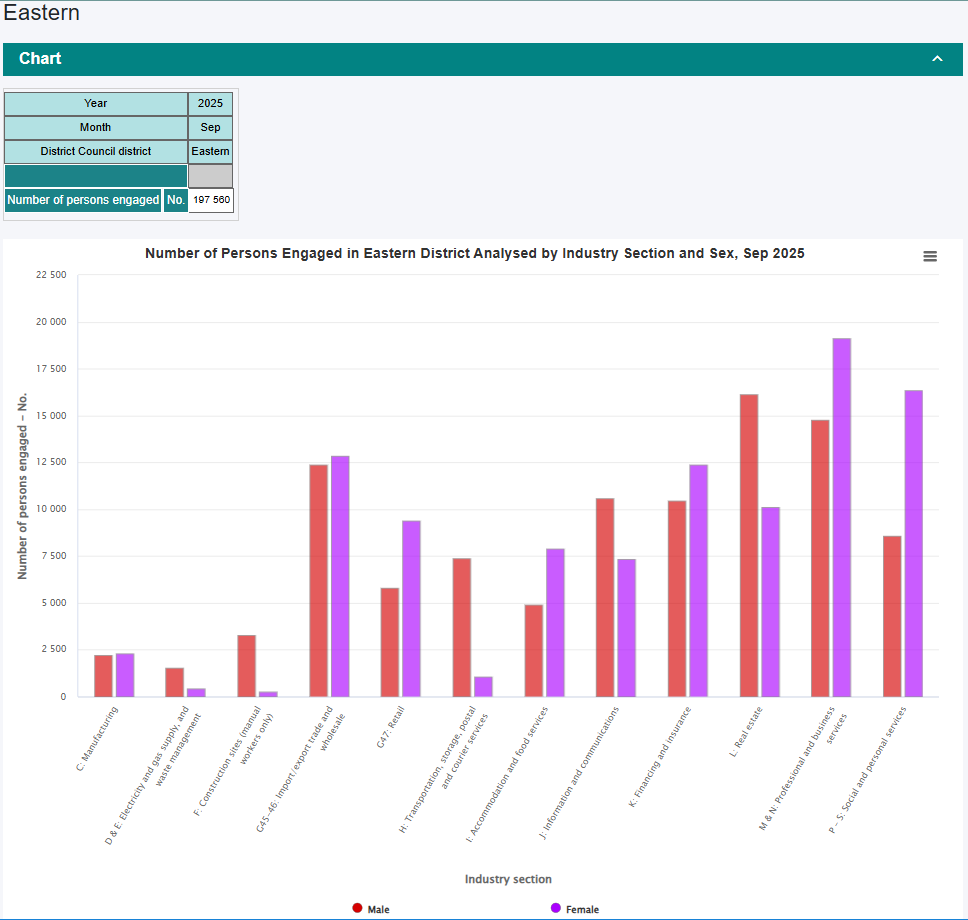Click the red Male legend marker
This screenshot has height=920, width=968.
click(358, 908)
